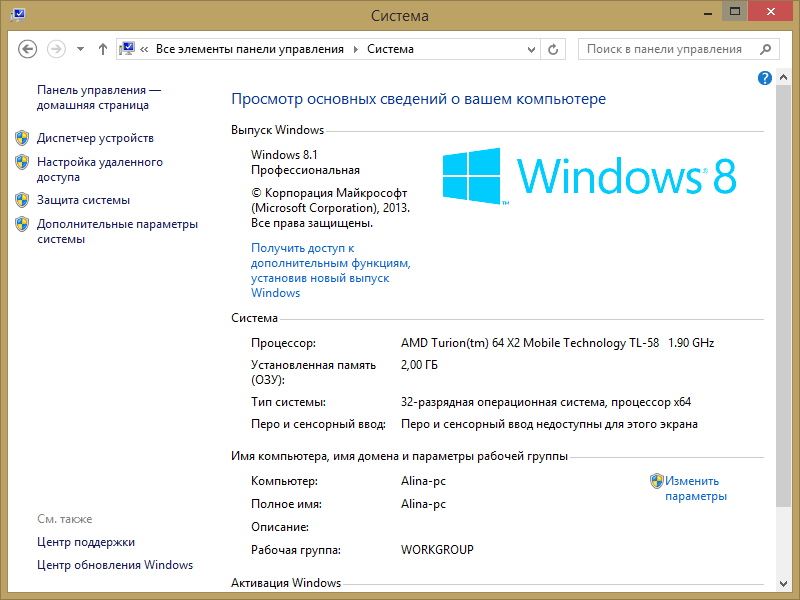Click 'Все элементы панели управления' breadcrumb
This screenshot has height=600, width=800.
249,49
